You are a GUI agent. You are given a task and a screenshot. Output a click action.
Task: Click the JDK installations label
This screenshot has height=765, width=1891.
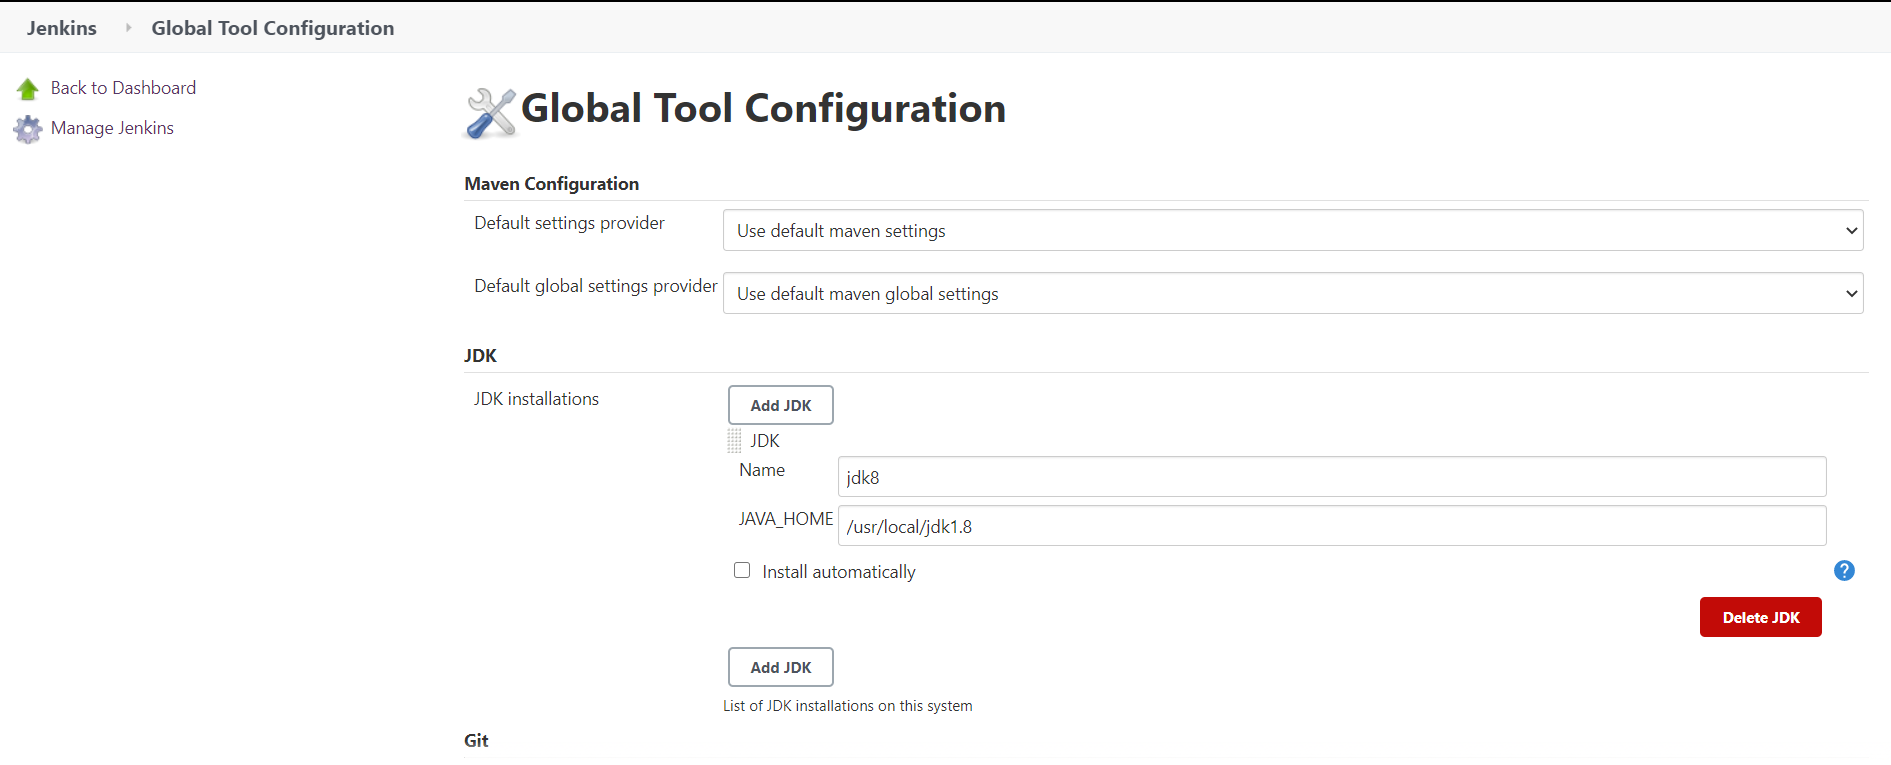(x=537, y=399)
